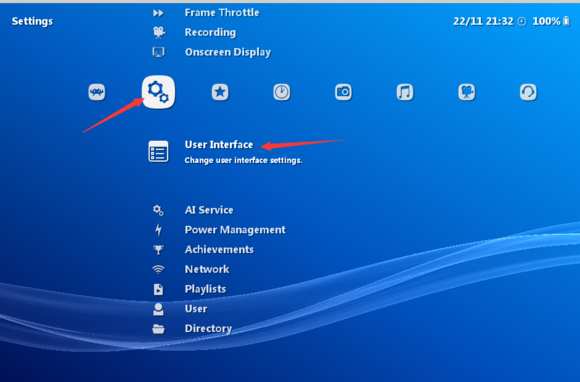
Task: Click the Recording camera icon
Action: [159, 33]
